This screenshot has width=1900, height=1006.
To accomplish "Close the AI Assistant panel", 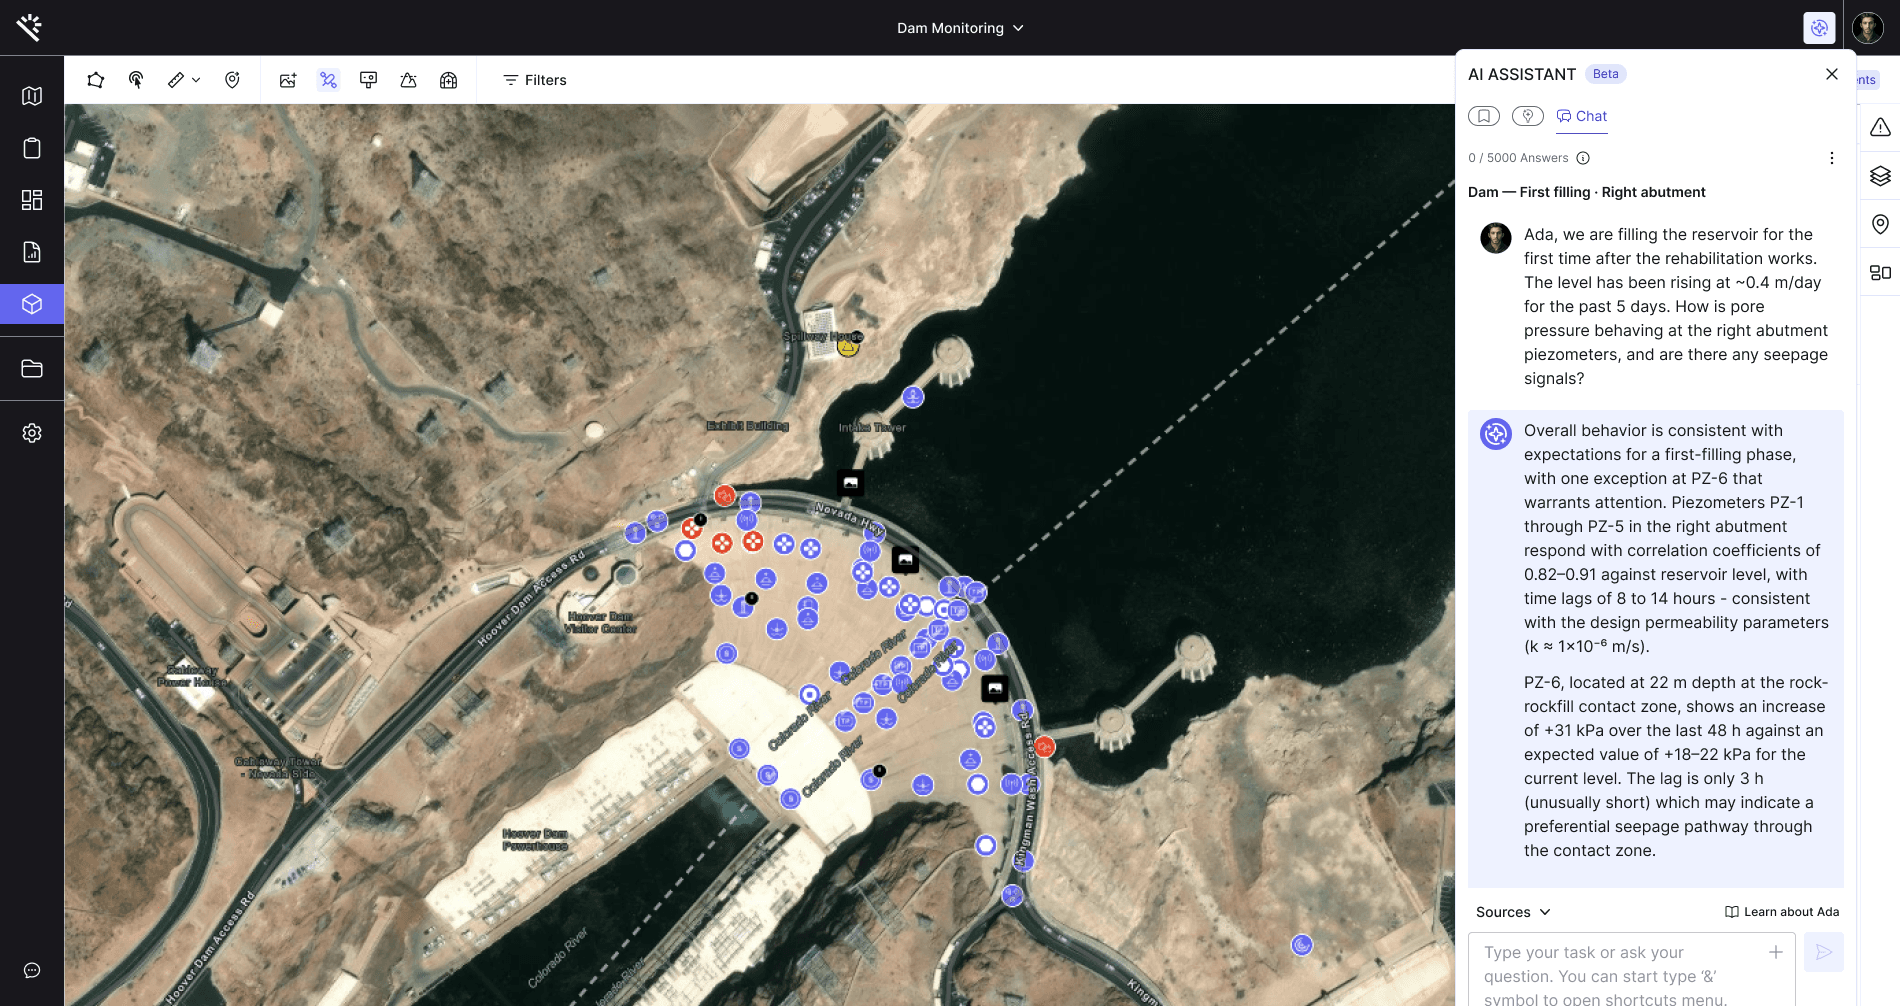I will pyautogui.click(x=1832, y=74).
